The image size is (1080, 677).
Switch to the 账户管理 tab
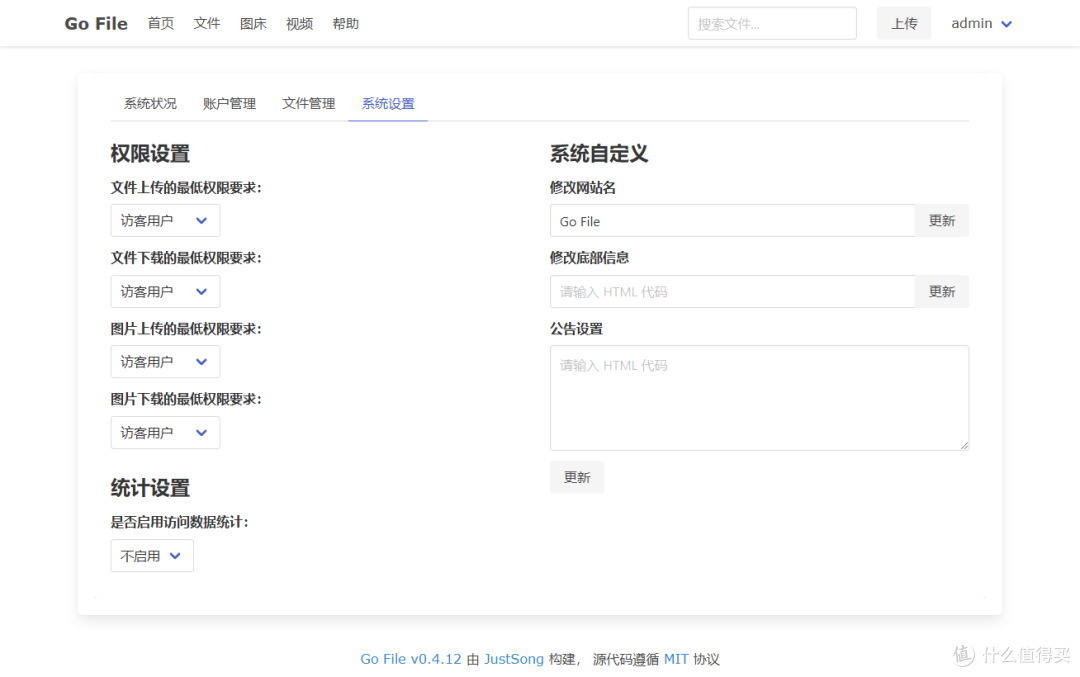[229, 103]
